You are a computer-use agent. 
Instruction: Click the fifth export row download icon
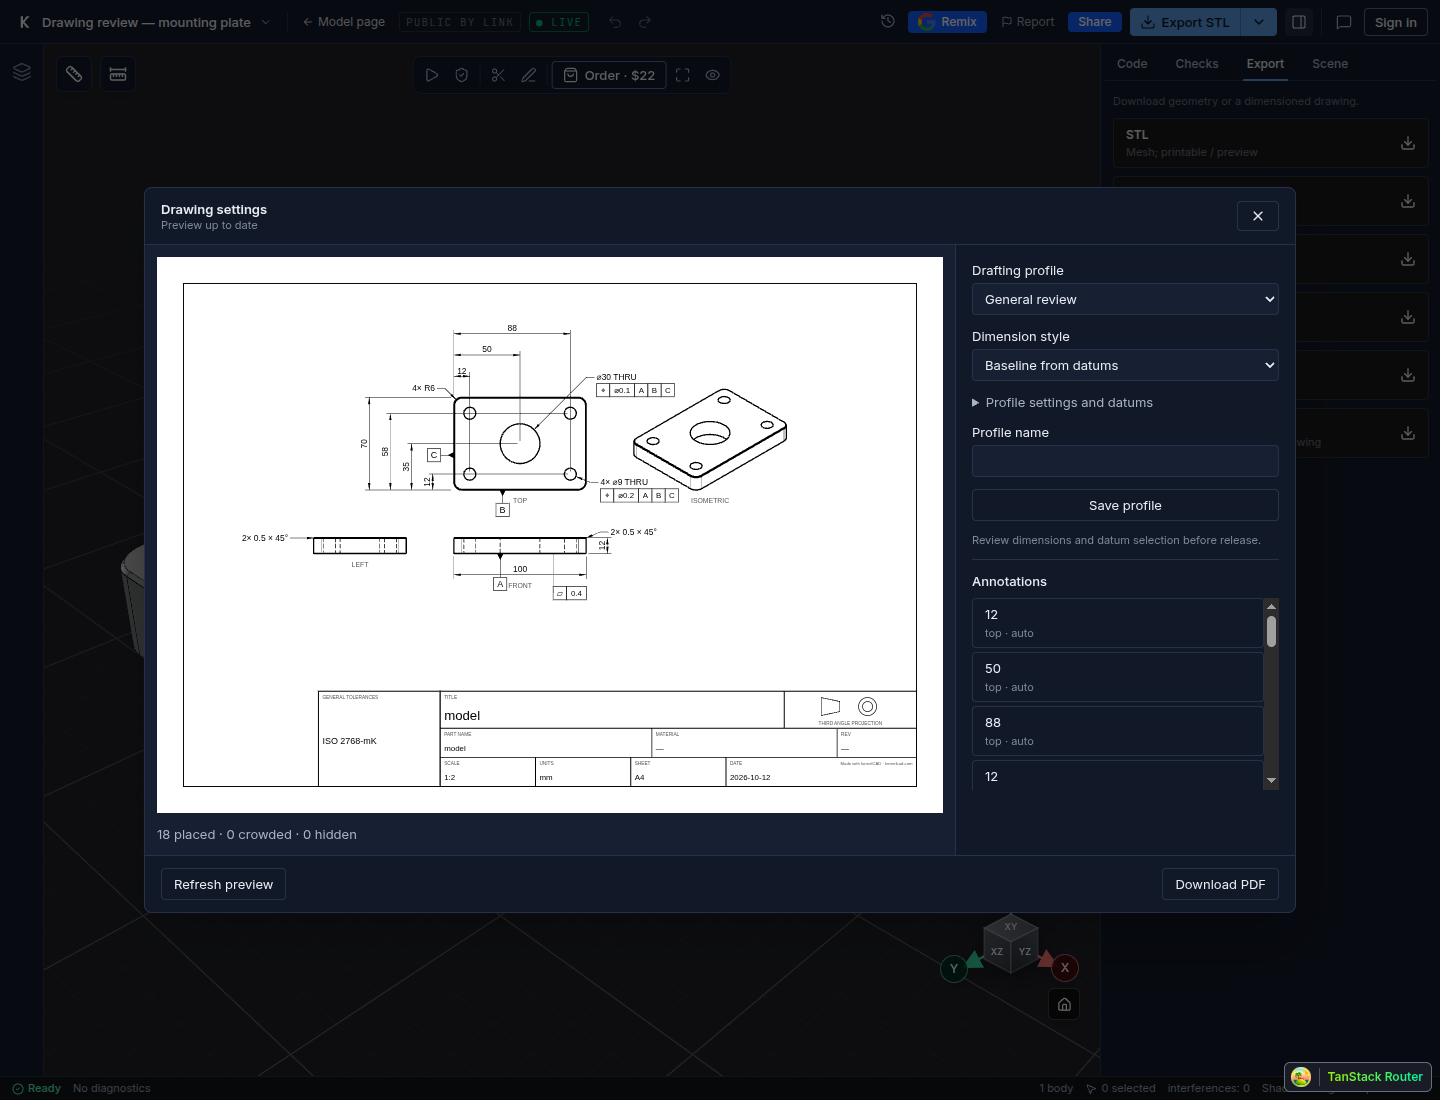coord(1408,375)
